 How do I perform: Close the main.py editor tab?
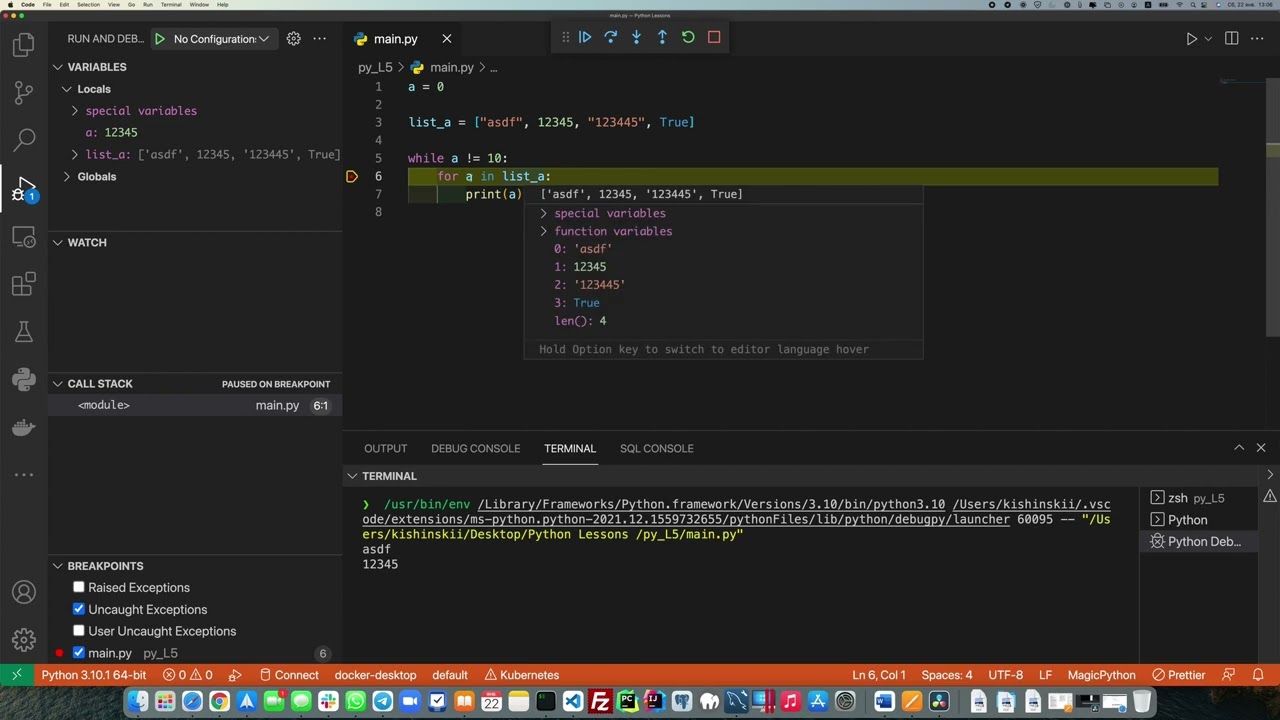[447, 39]
